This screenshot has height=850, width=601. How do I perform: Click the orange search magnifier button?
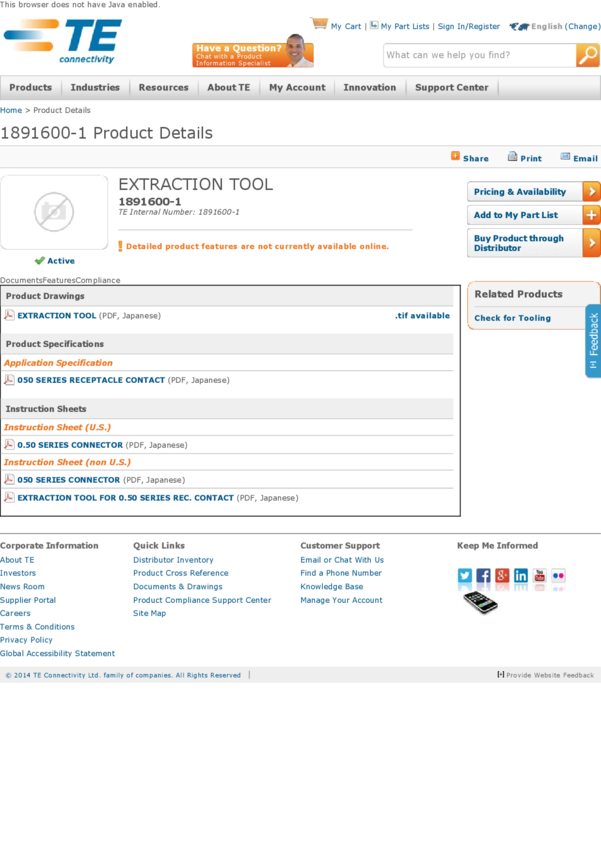pos(587,55)
